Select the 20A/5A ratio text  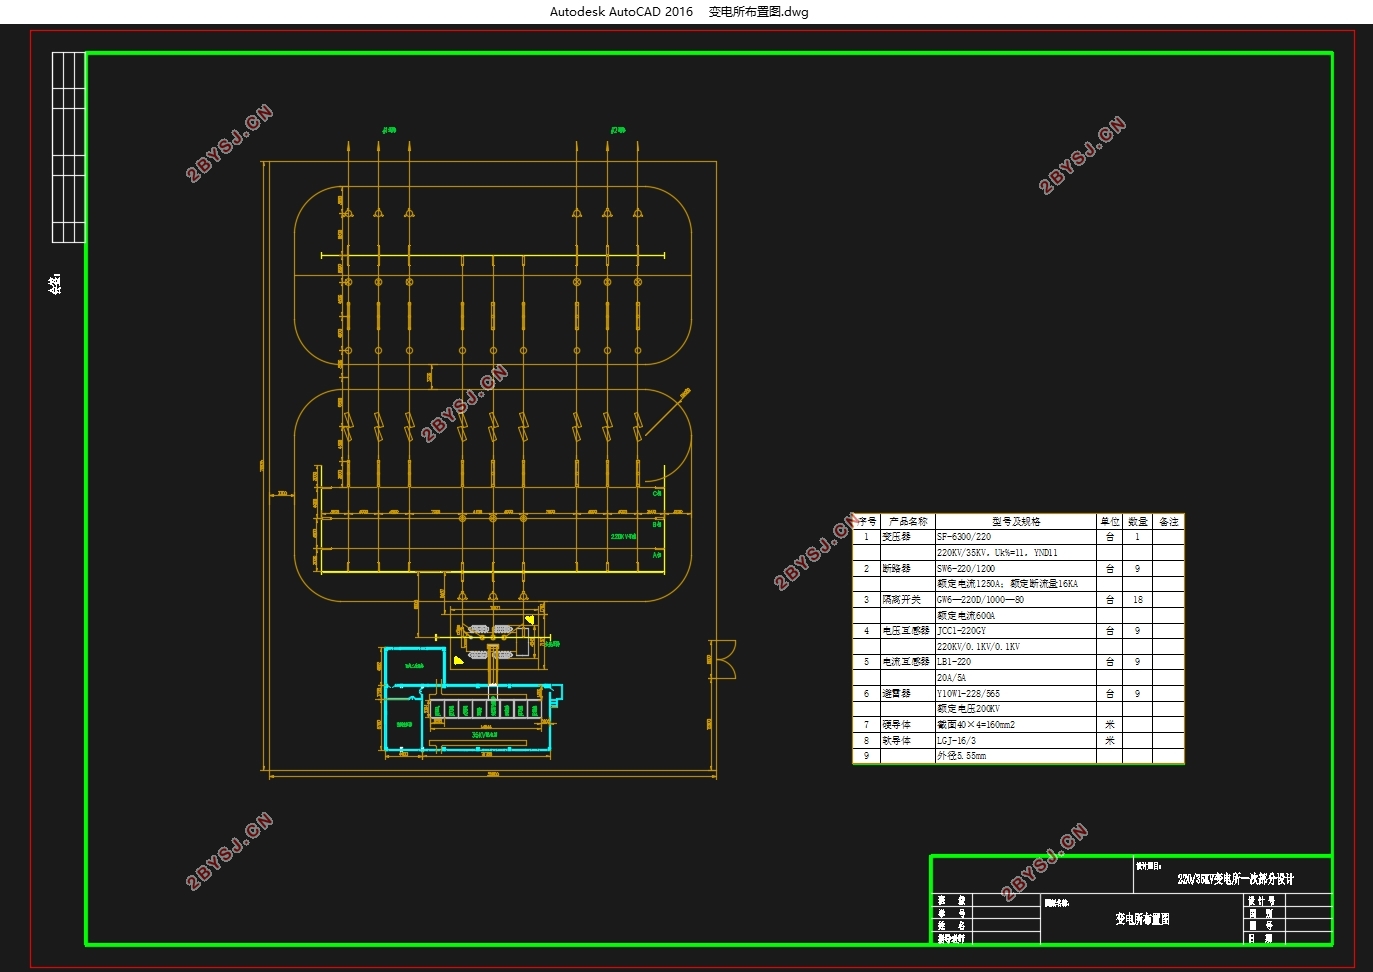pos(952,678)
